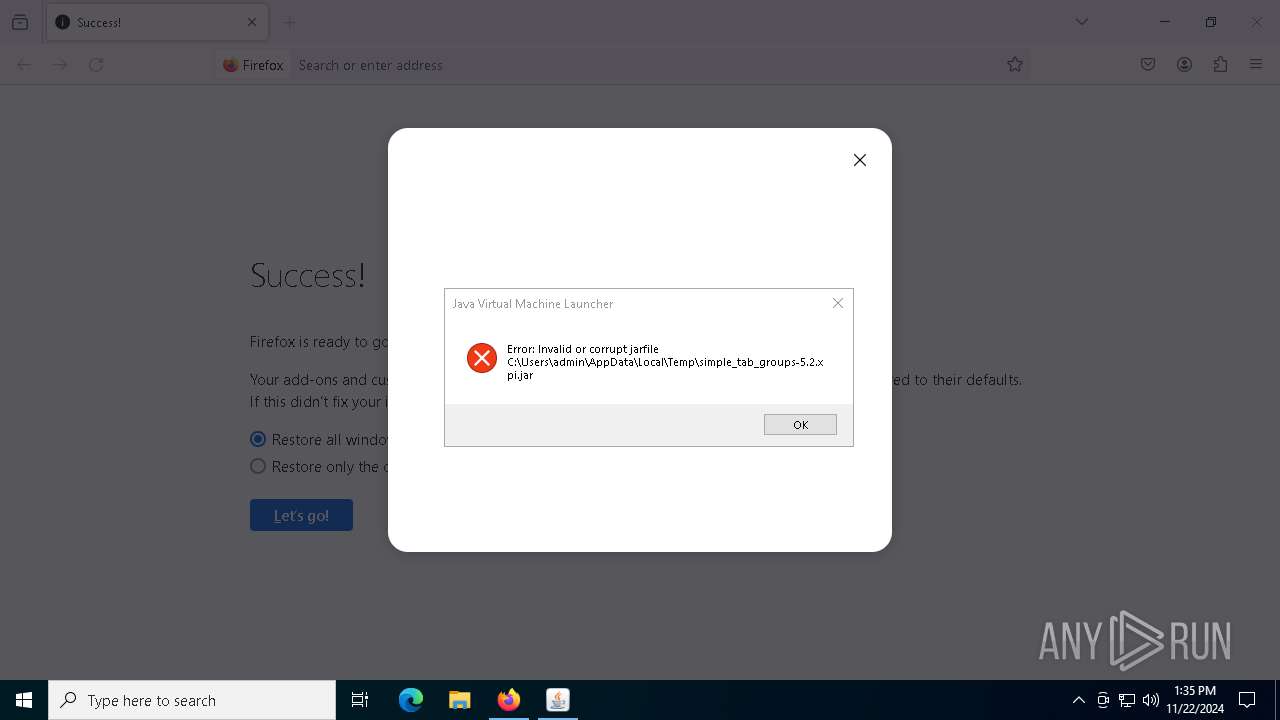Click the Let's go! button
Screen dimensions: 1280x720
(x=301, y=515)
